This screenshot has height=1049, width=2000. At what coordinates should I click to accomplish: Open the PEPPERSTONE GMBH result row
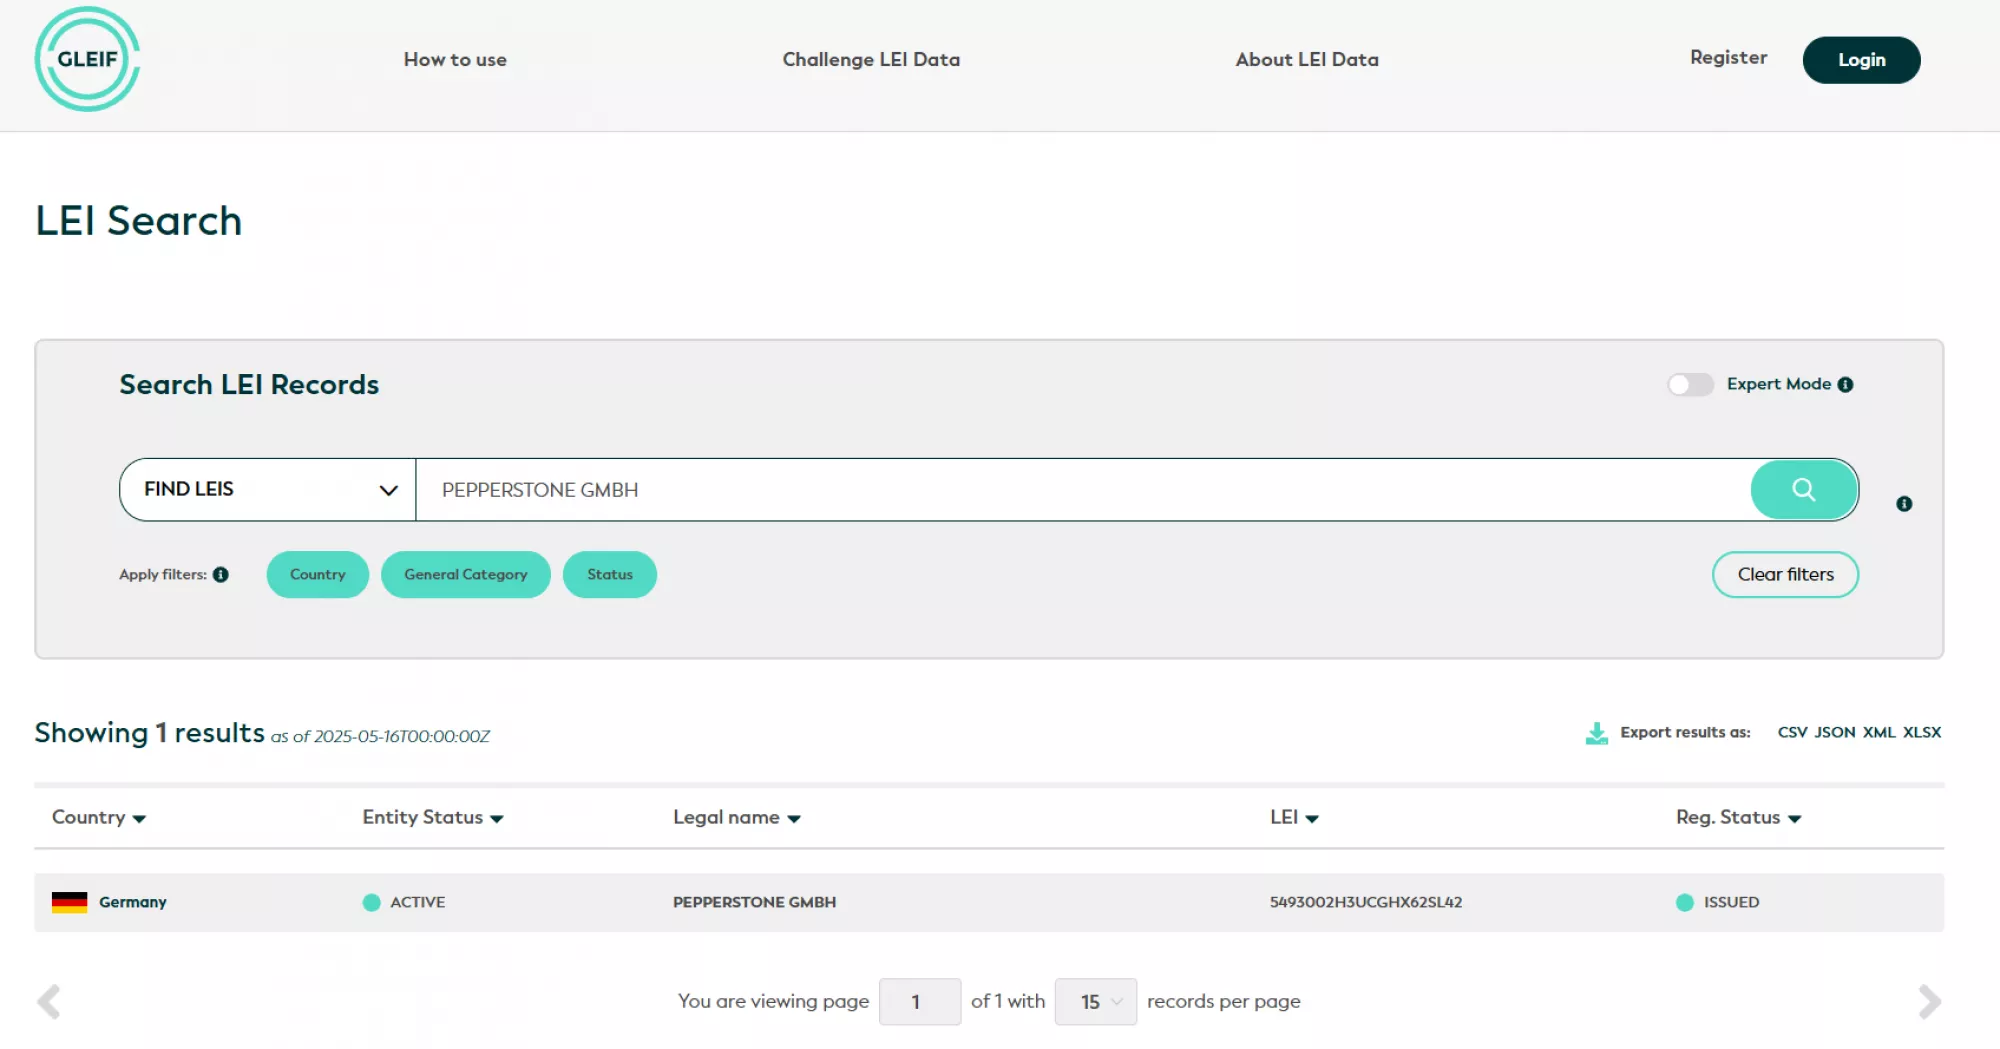754,902
